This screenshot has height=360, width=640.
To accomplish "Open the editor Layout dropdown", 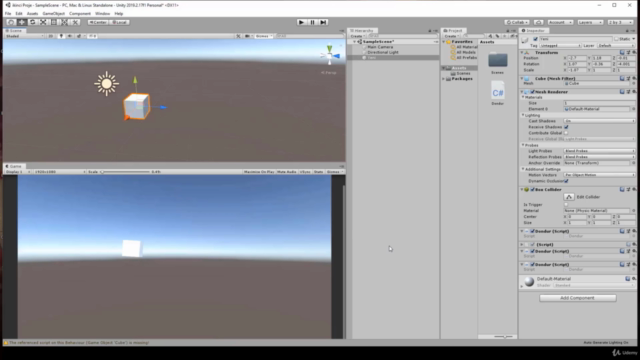I will click(x=620, y=22).
